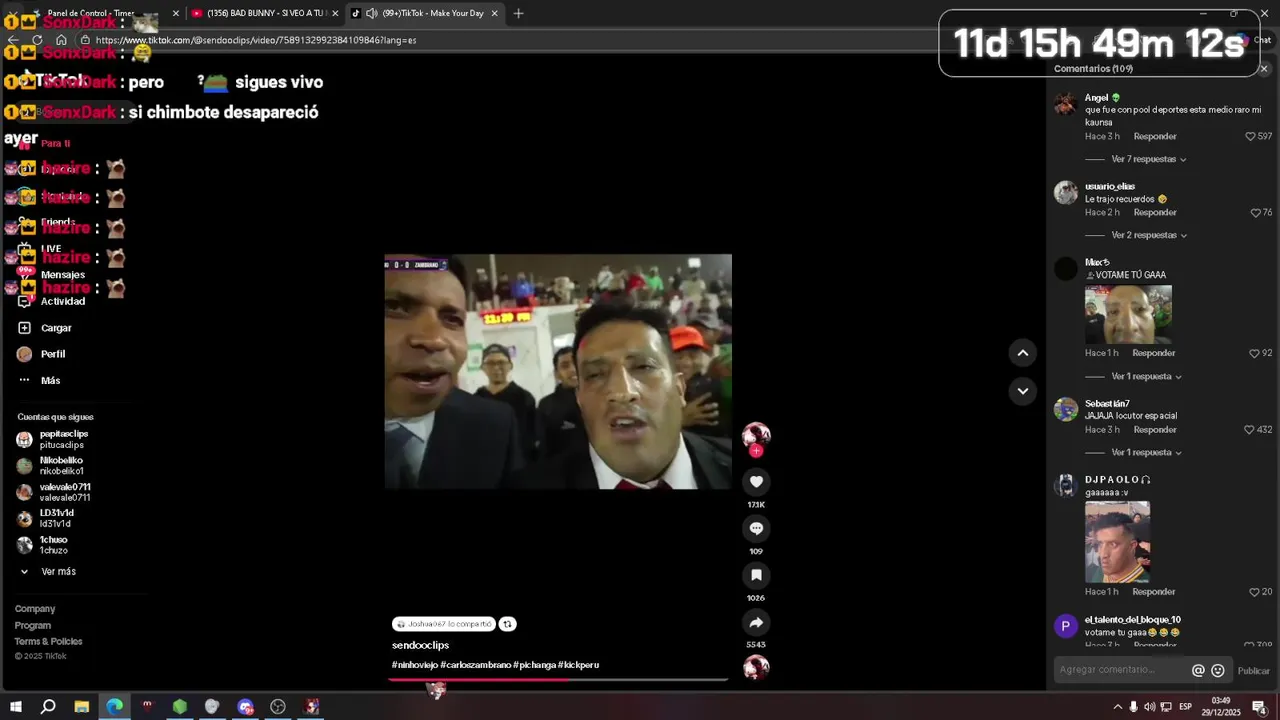The image size is (1280, 720).
Task: Like Angel's comment
Action: 1249,136
